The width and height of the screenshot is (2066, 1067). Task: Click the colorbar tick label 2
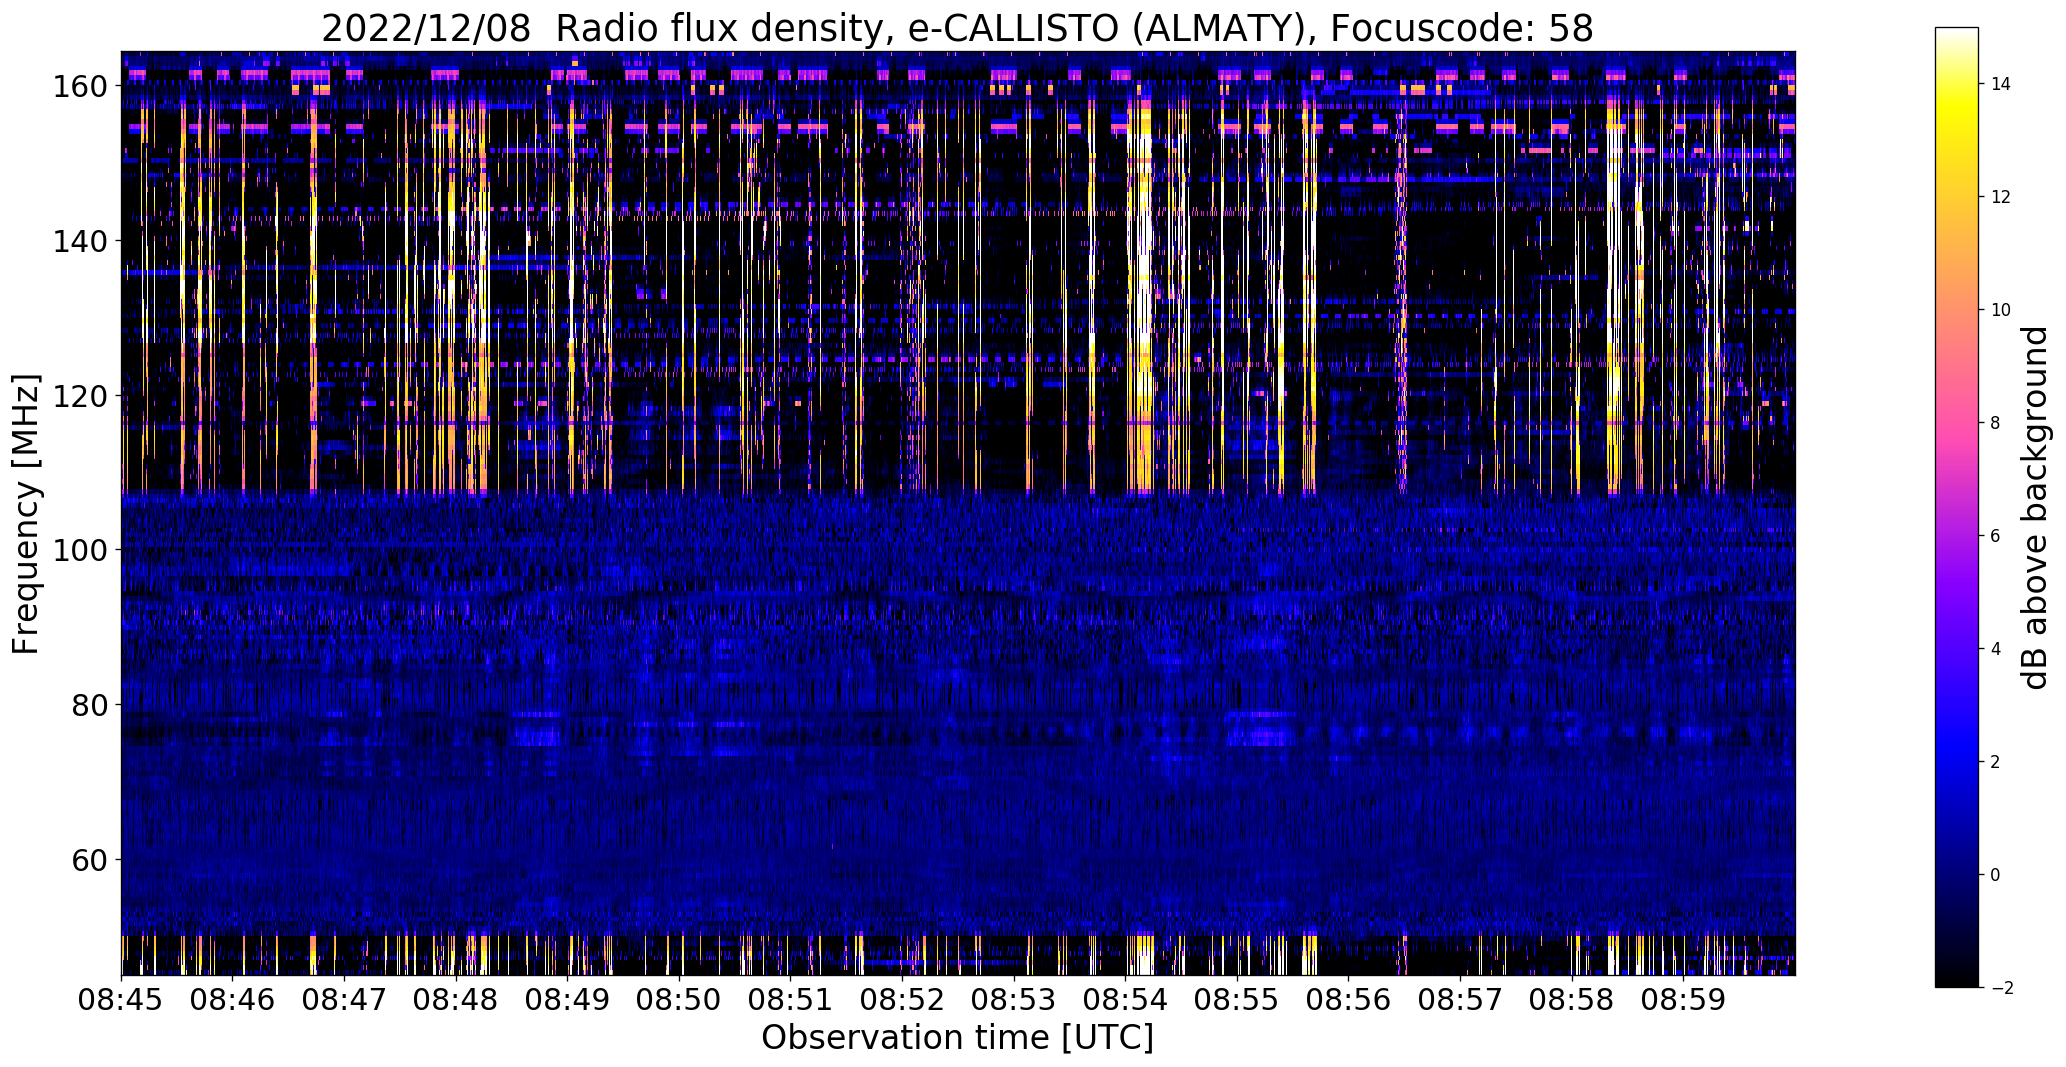pyautogui.click(x=1996, y=762)
